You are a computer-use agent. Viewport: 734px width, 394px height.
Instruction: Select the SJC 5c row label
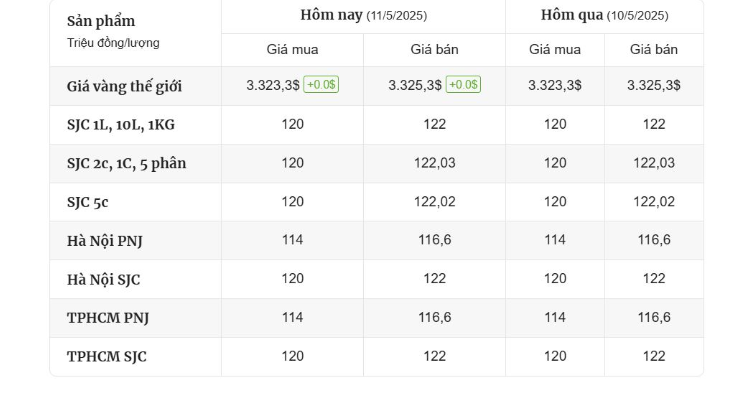(x=88, y=202)
